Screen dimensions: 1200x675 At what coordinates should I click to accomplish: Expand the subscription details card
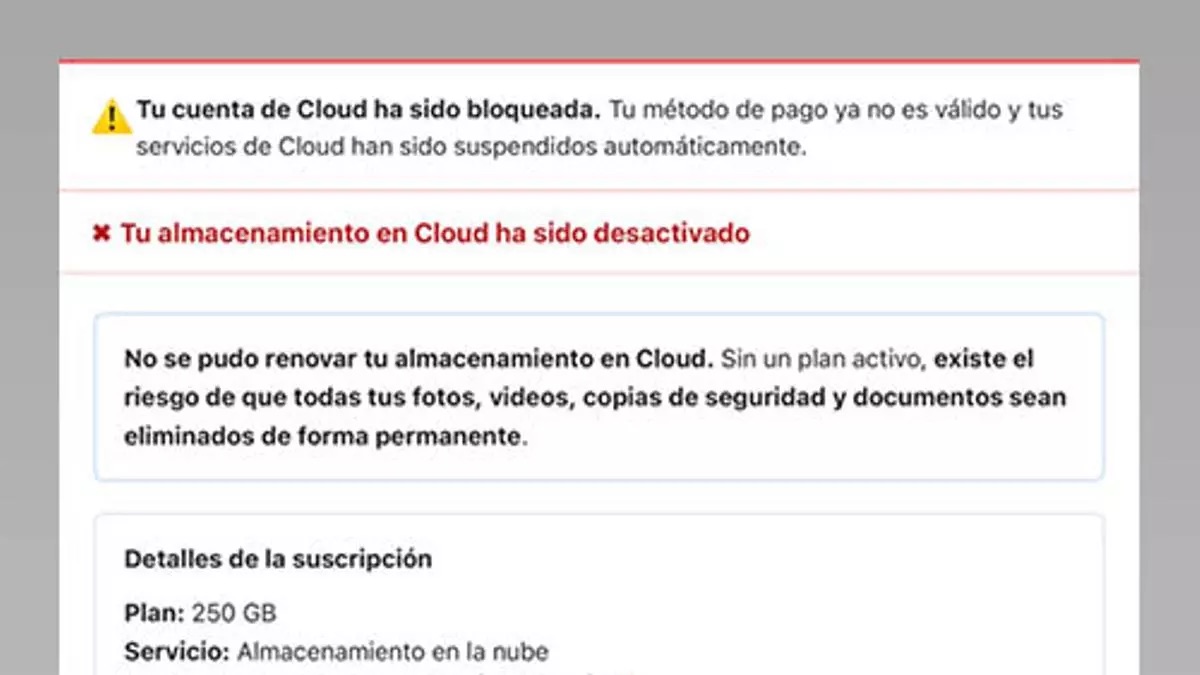600,590
